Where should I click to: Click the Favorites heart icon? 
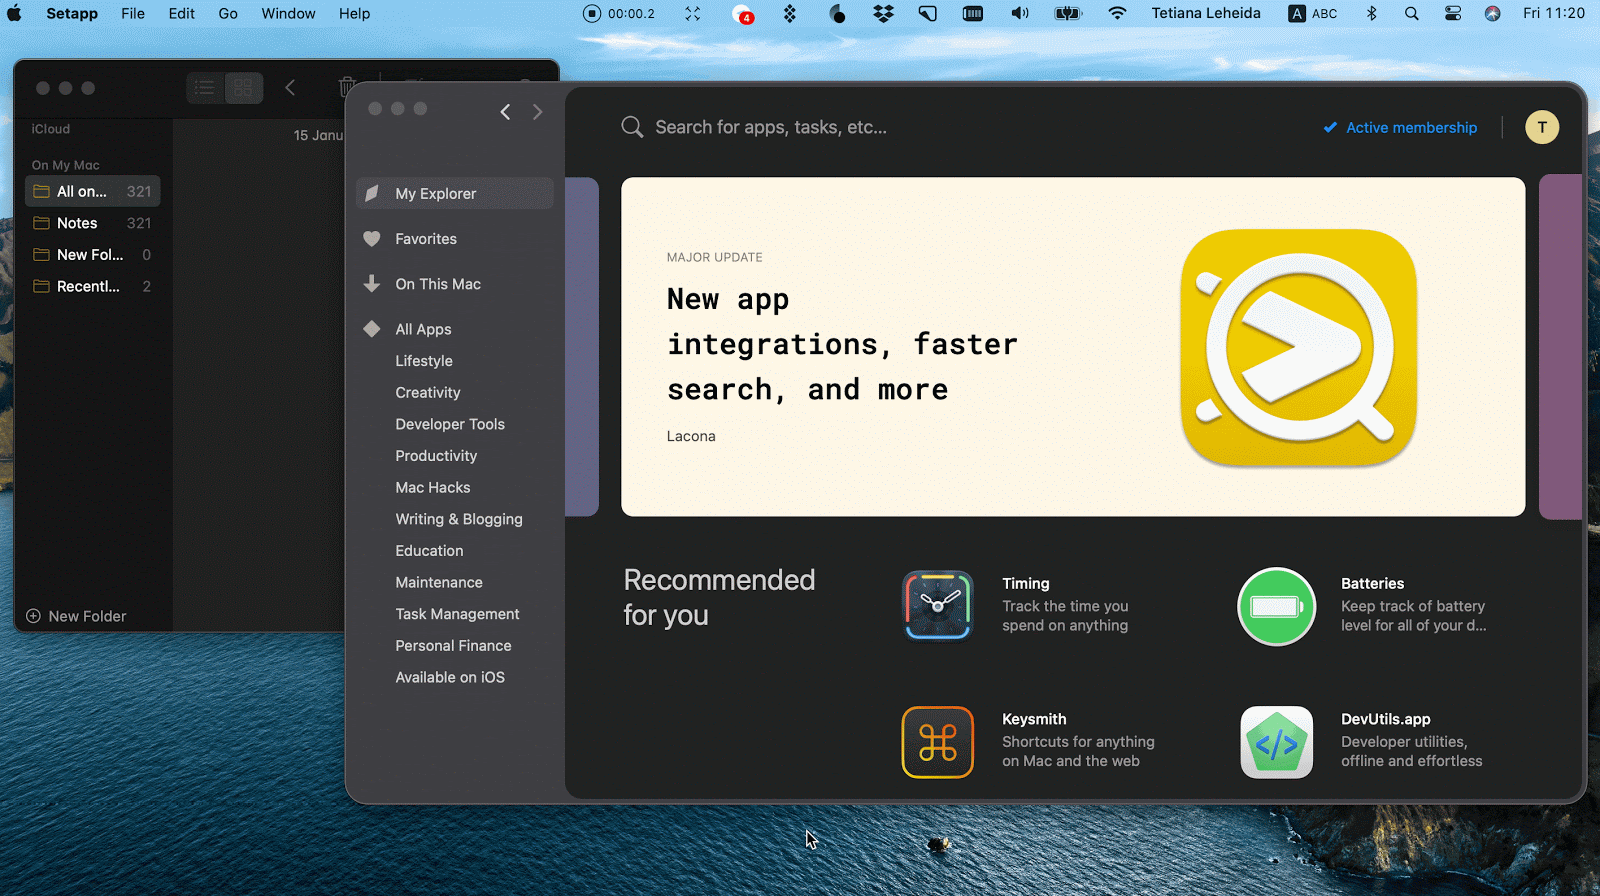(372, 239)
